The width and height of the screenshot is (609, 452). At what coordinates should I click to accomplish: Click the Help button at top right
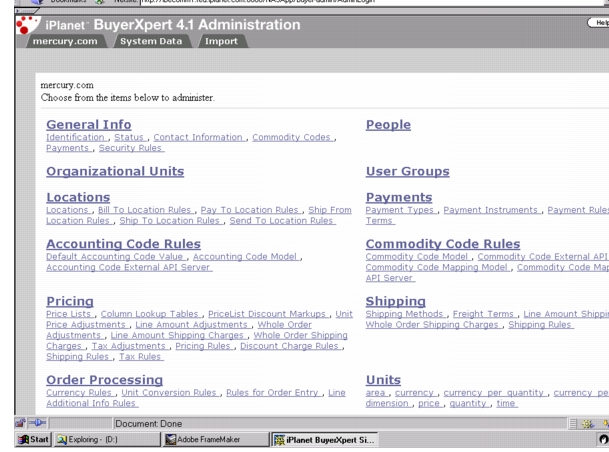pos(599,23)
